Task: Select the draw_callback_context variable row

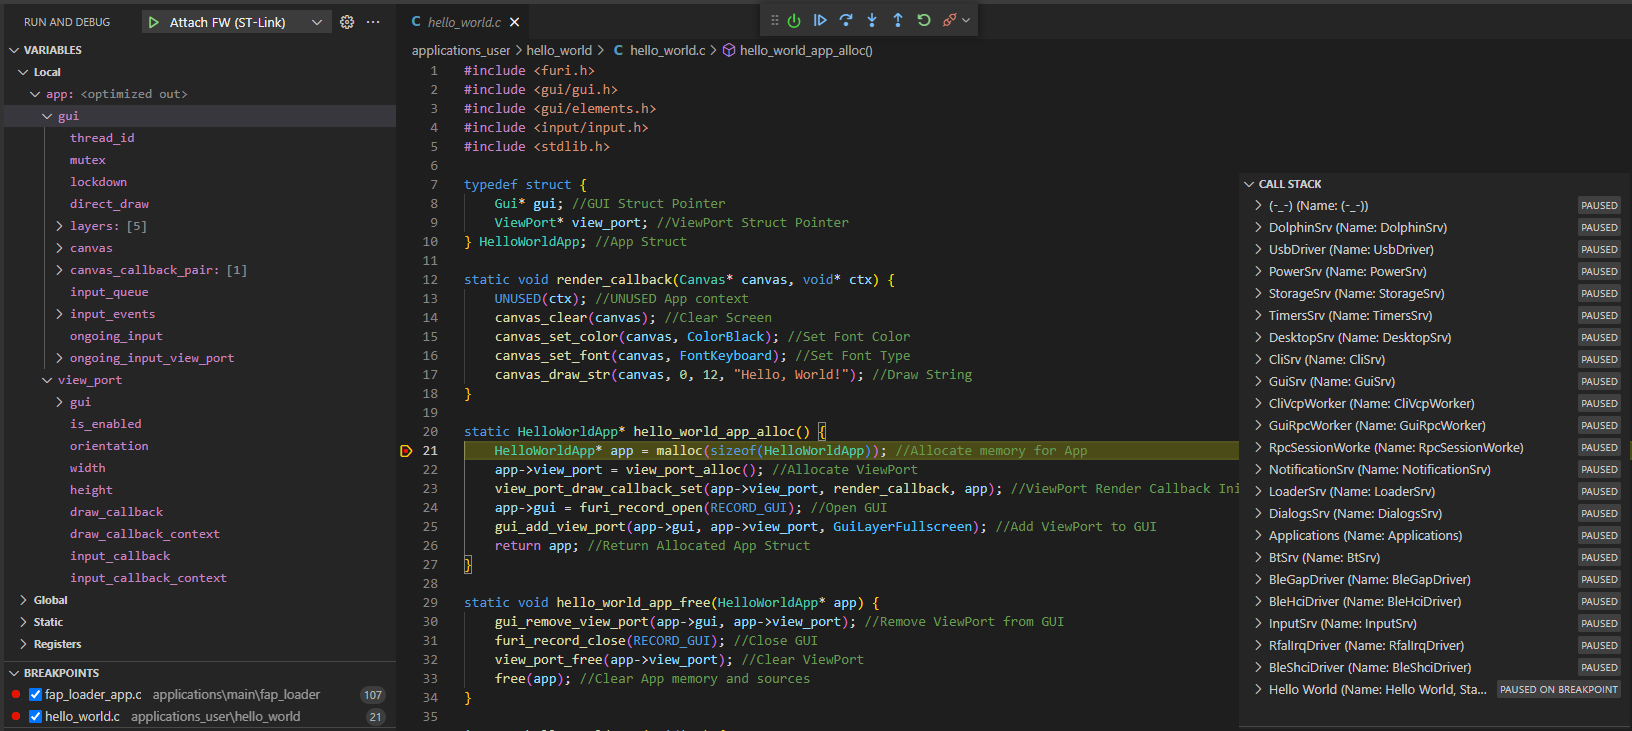Action: 200,534
